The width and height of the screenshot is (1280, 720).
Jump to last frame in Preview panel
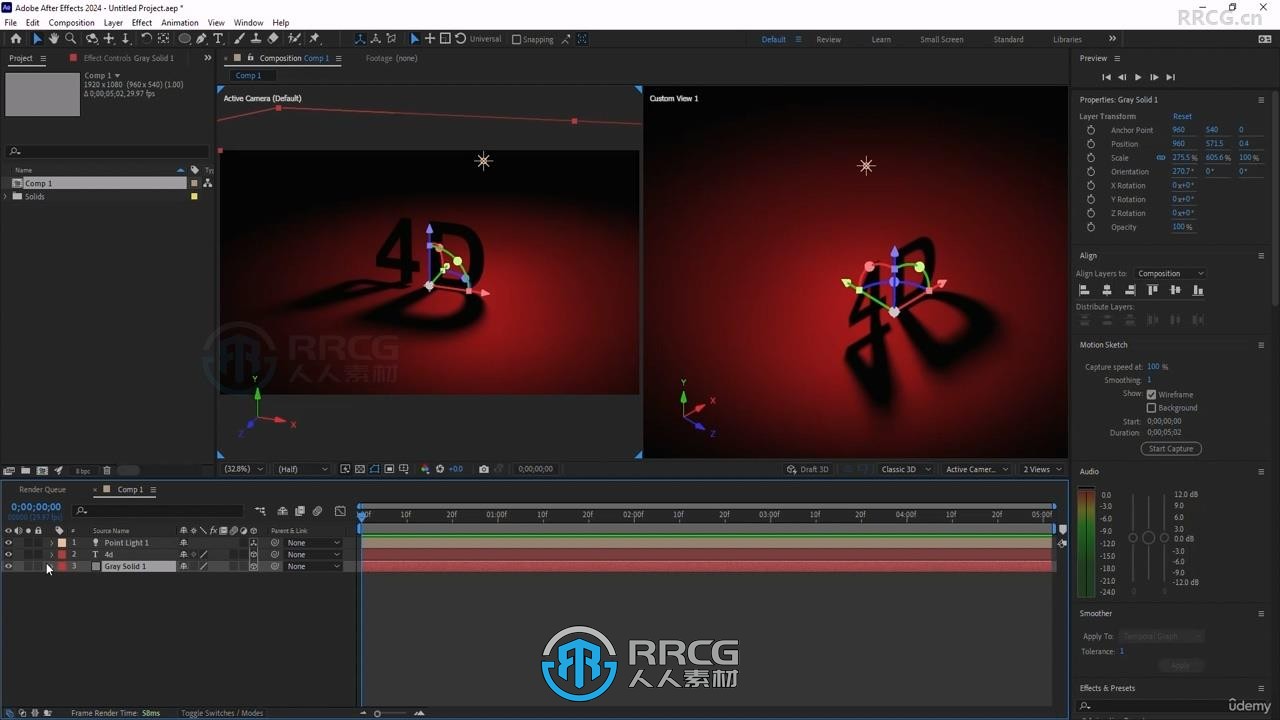[1170, 77]
